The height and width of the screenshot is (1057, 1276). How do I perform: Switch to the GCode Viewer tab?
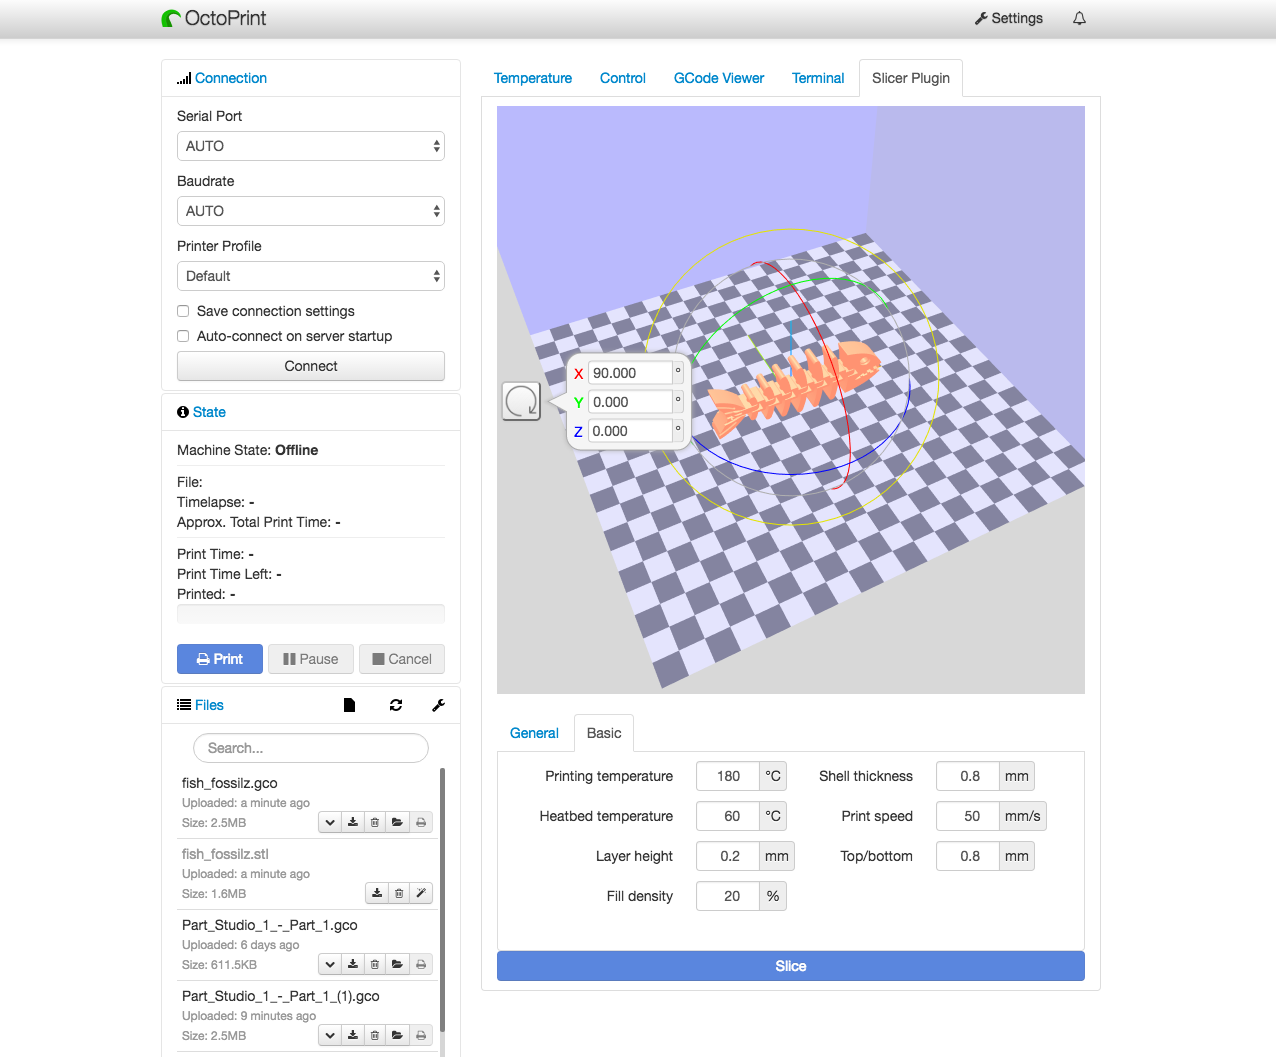click(x=718, y=78)
